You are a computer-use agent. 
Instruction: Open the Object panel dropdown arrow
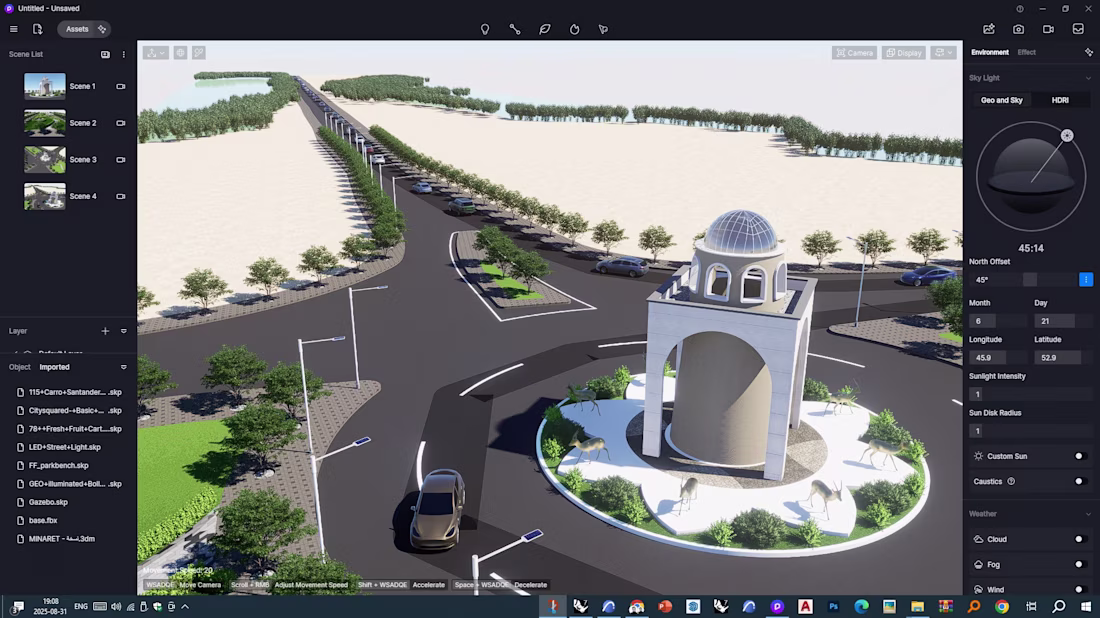point(123,368)
